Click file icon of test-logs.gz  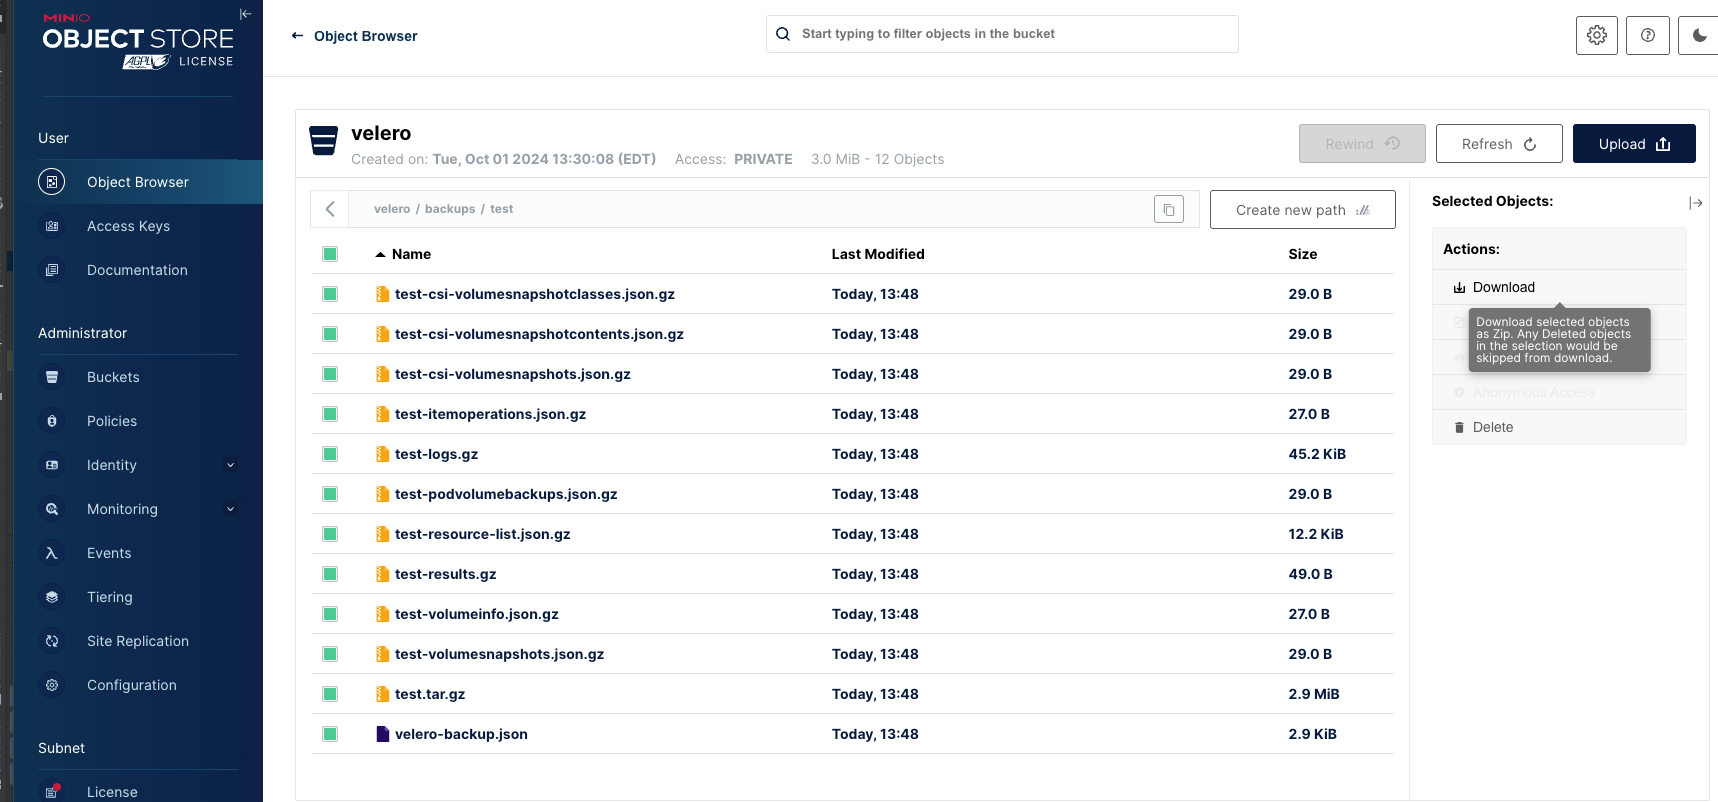tap(382, 454)
